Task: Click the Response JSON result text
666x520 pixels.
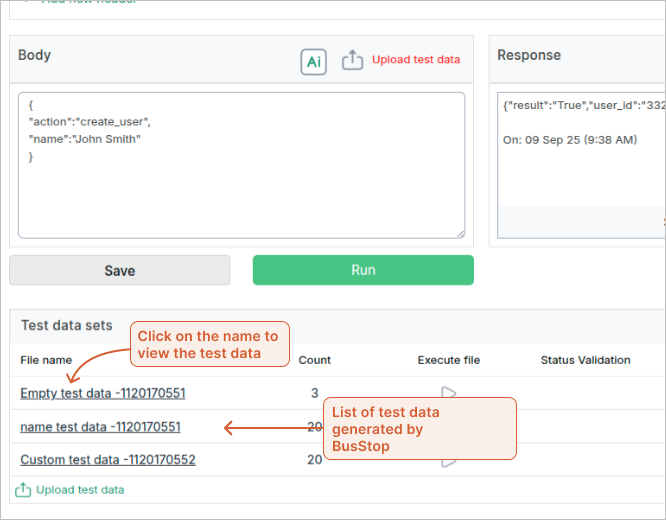Action: pyautogui.click(x=582, y=104)
